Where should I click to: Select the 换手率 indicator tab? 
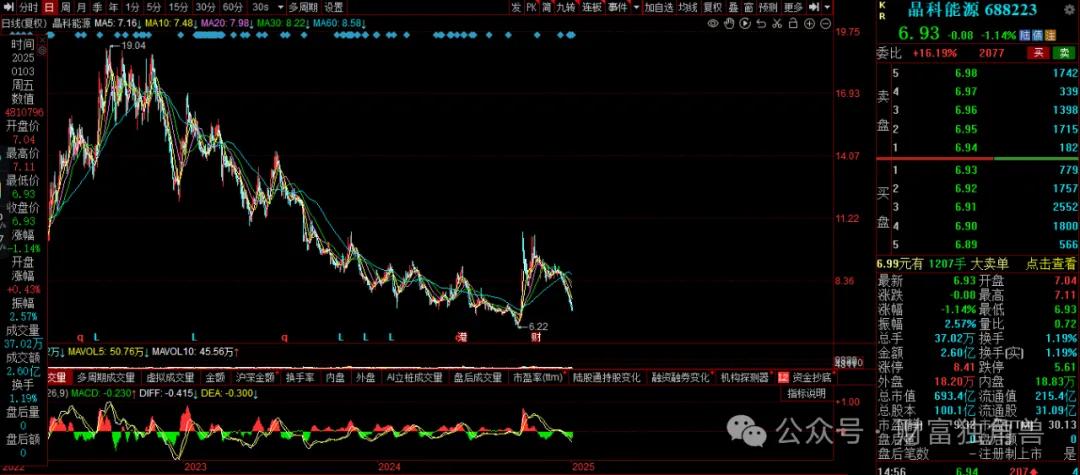point(300,377)
